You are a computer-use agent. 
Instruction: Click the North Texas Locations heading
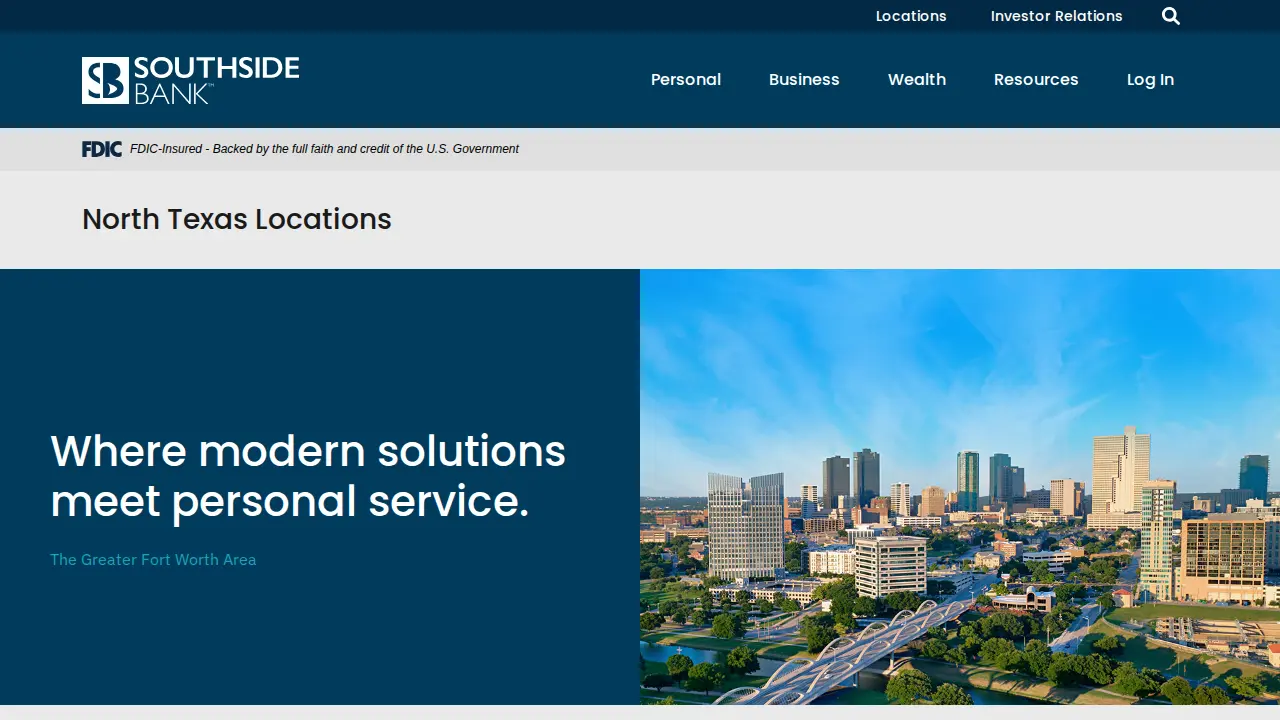(237, 219)
